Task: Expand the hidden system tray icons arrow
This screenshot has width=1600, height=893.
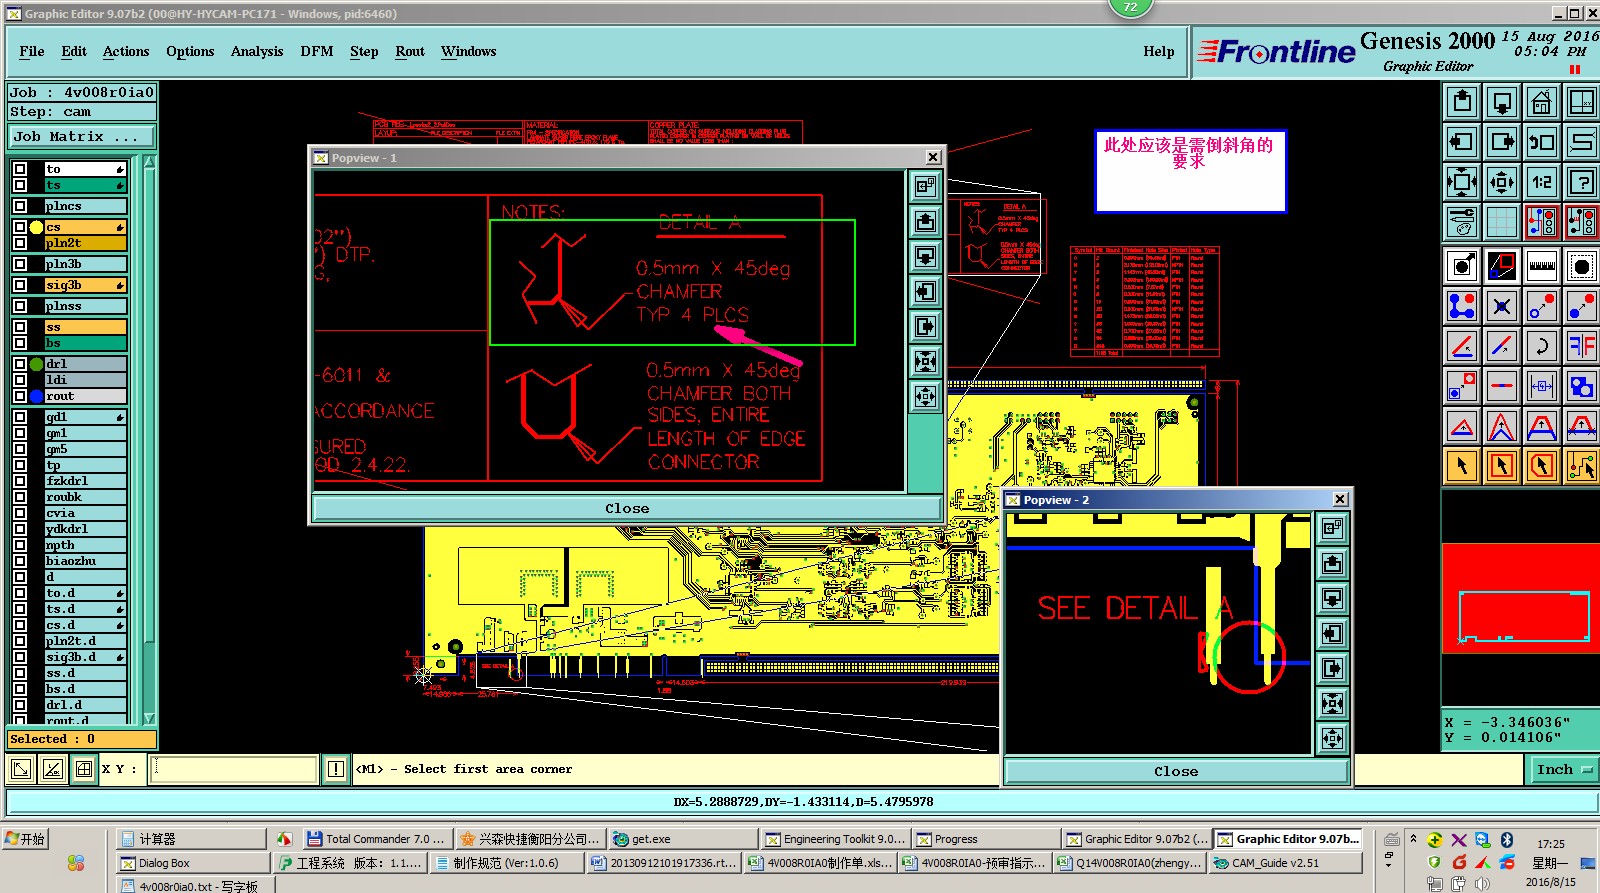Action: point(1413,838)
